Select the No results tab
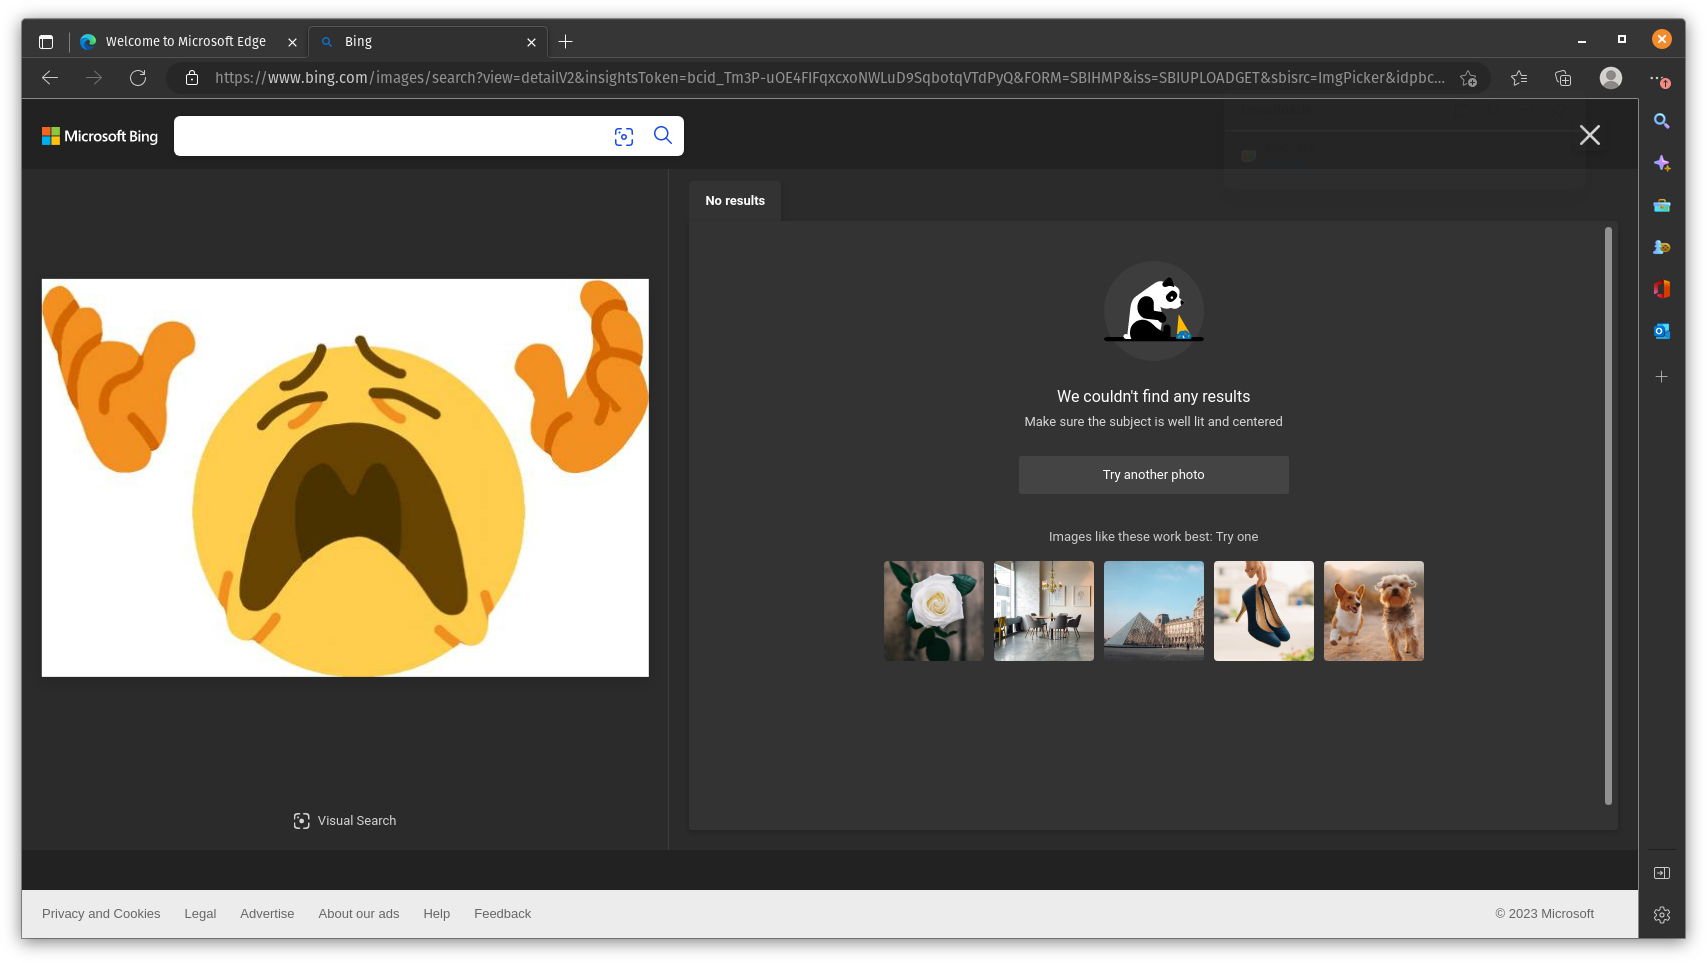This screenshot has height=963, width=1707. pyautogui.click(x=735, y=201)
